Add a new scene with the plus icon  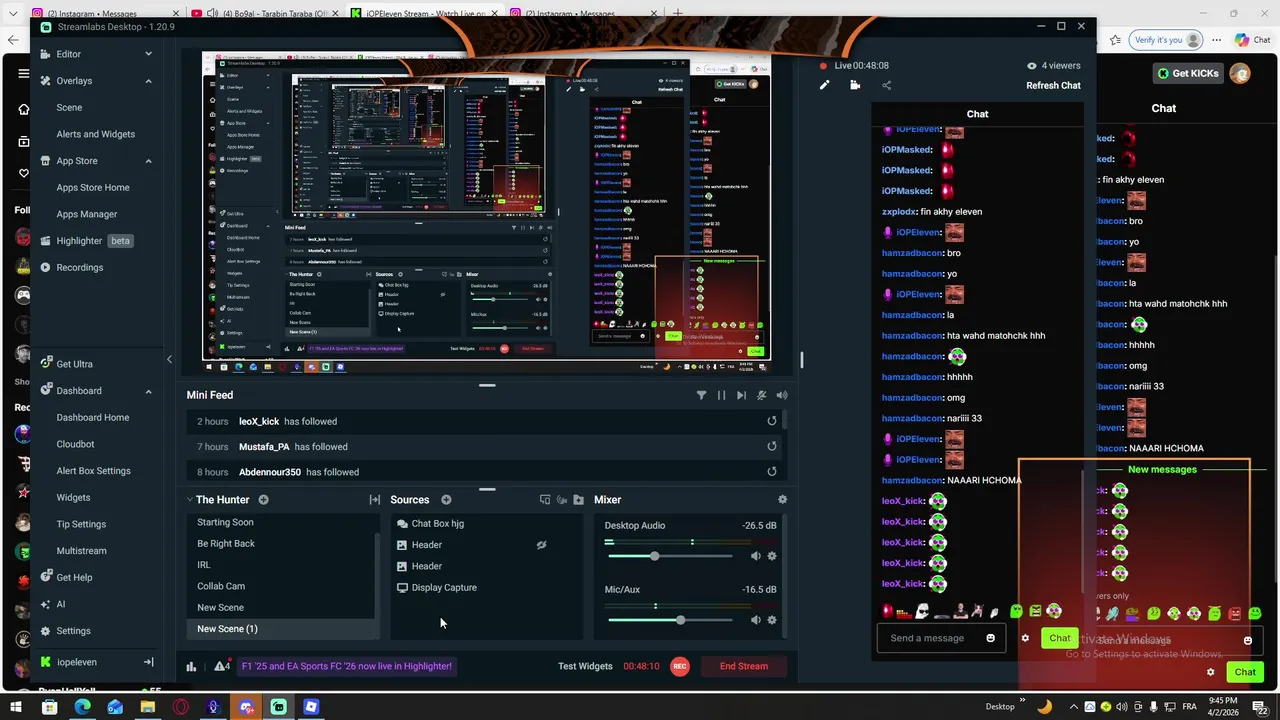pyautogui.click(x=263, y=500)
